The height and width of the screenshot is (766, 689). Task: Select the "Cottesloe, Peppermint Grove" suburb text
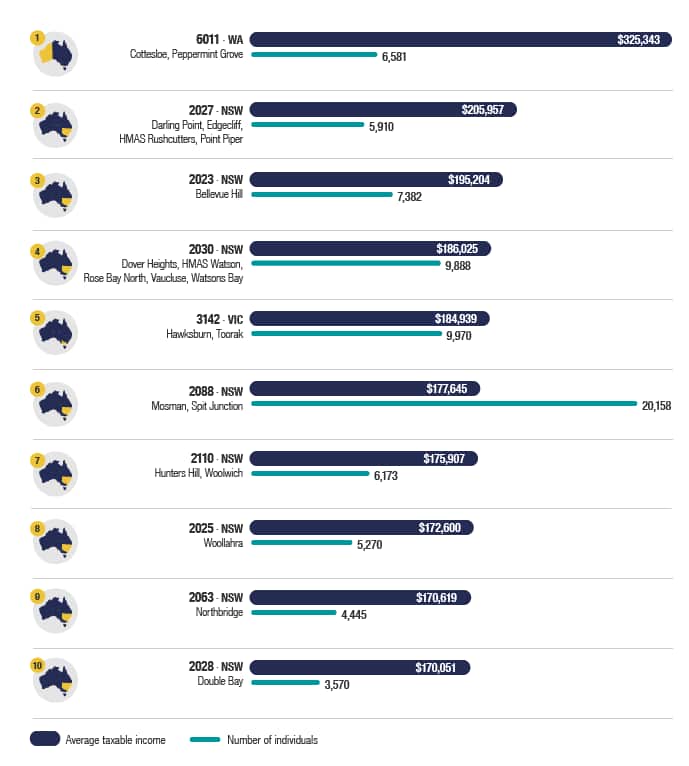point(187,55)
